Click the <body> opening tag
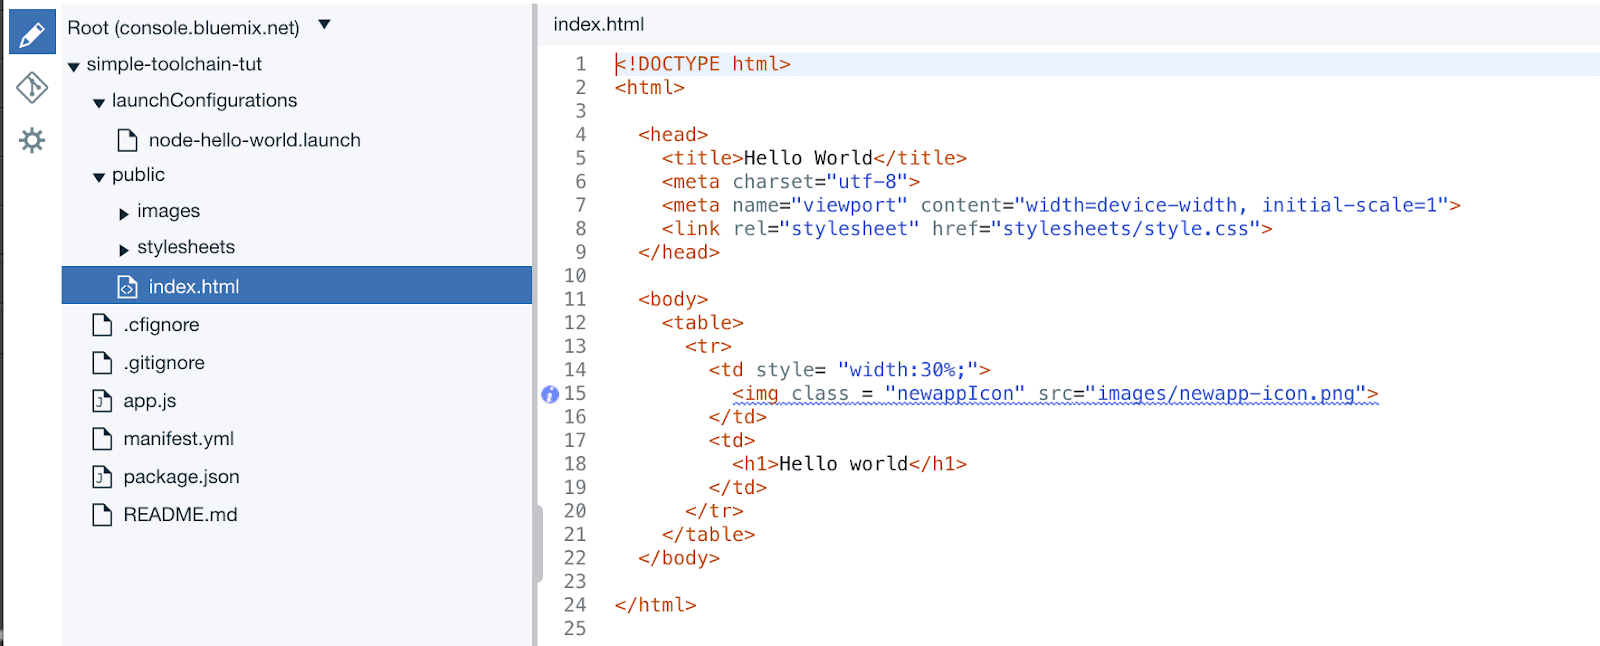 coord(673,299)
